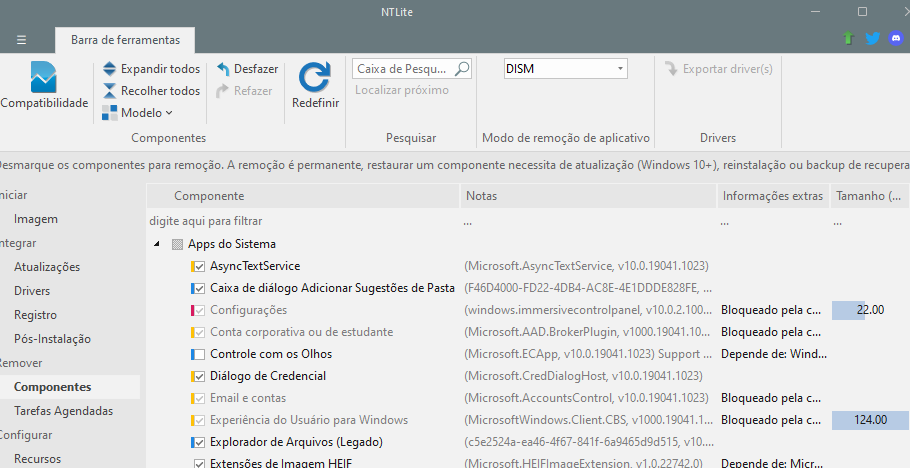Image resolution: width=910 pixels, height=468 pixels.
Task: Open Imagem in the sidebar
Action: click(x=36, y=219)
